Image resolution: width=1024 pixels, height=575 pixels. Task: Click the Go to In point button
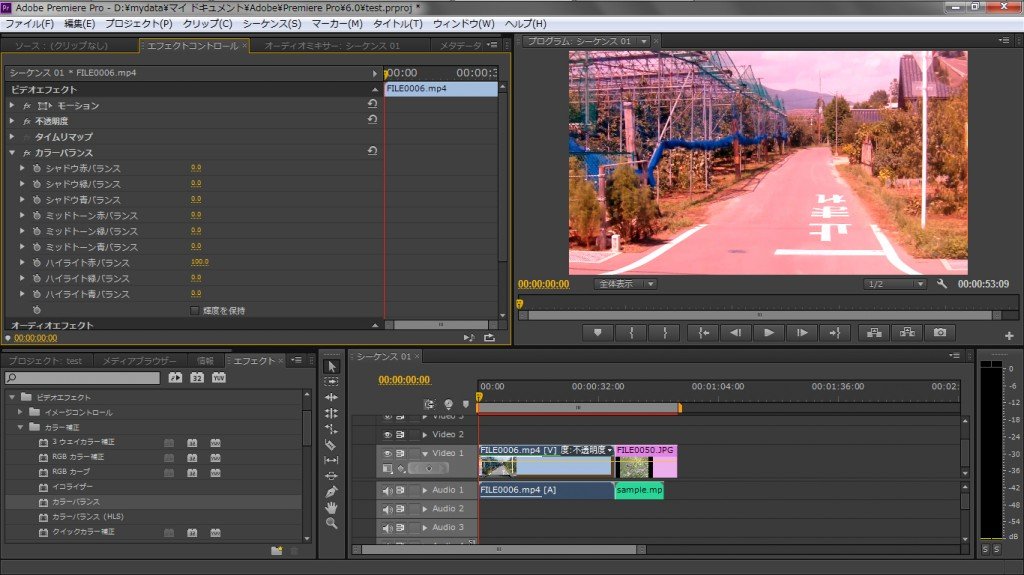point(703,333)
